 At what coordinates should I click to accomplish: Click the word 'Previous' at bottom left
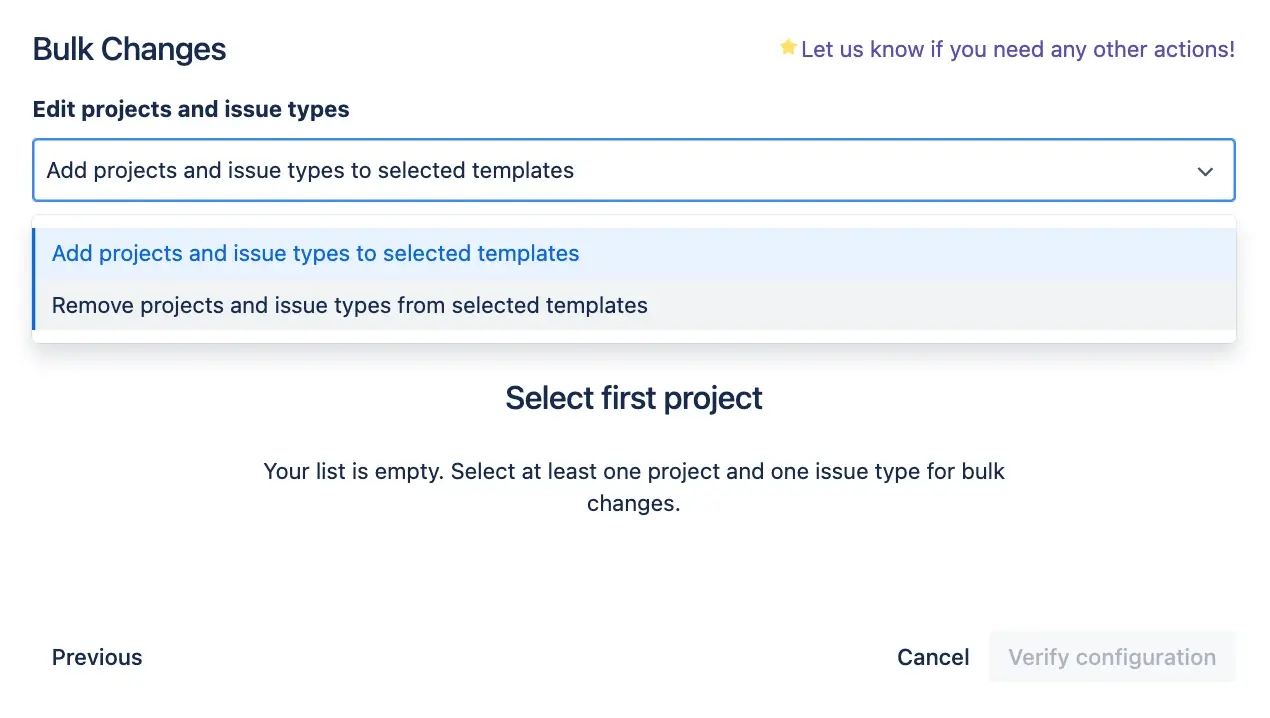(97, 657)
